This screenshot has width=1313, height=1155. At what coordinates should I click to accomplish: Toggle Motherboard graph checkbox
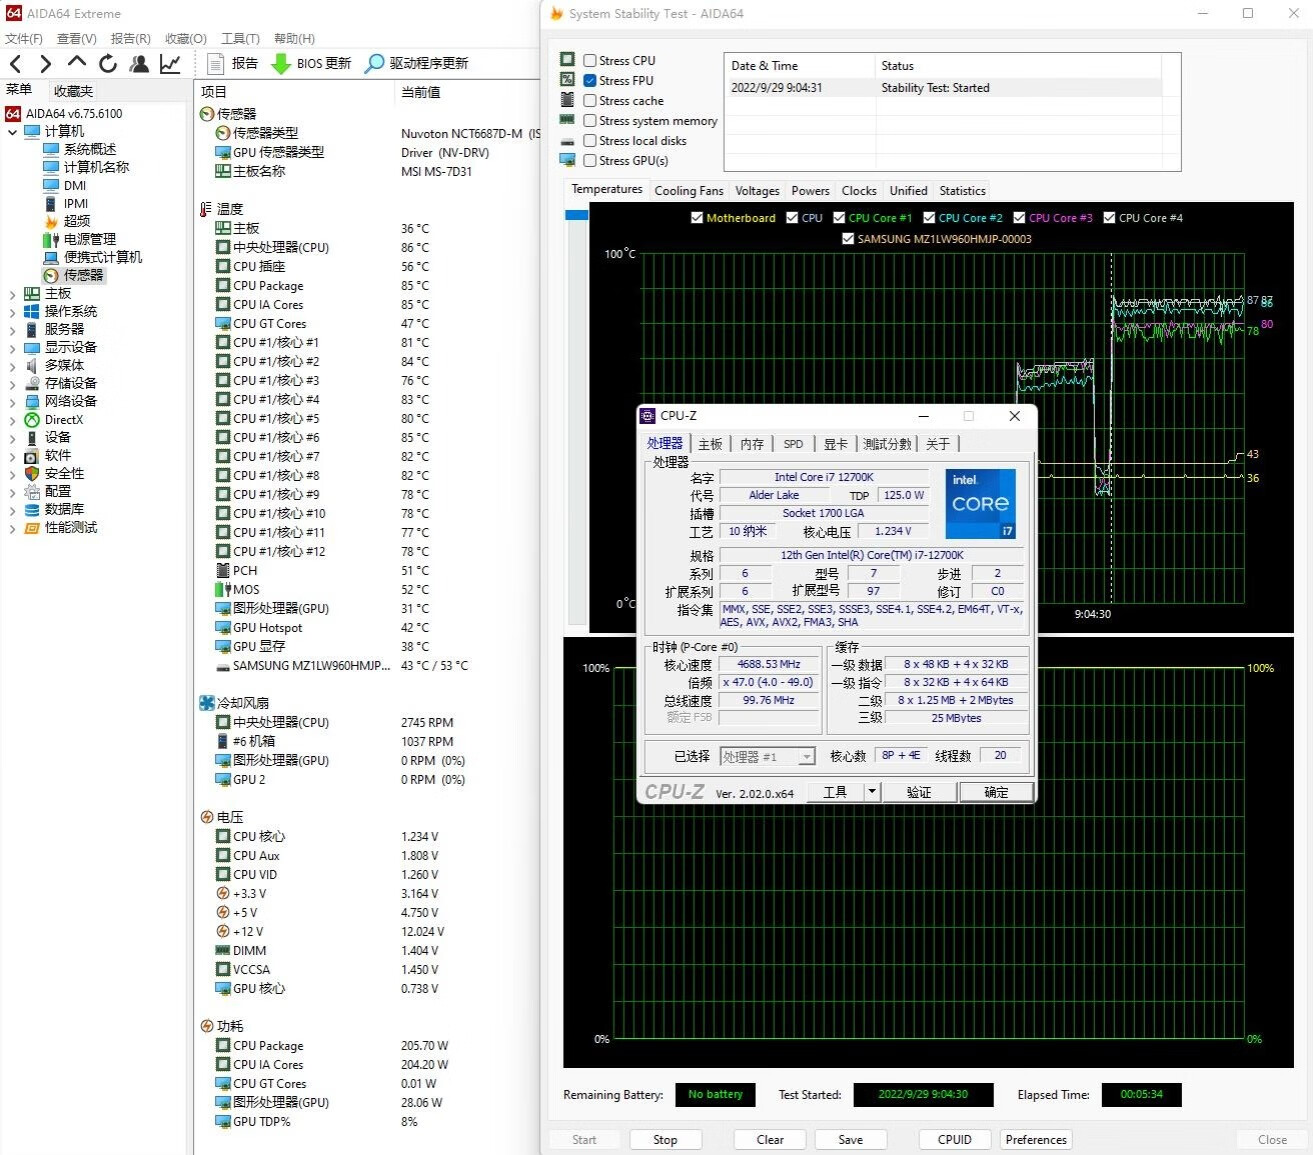click(x=697, y=218)
